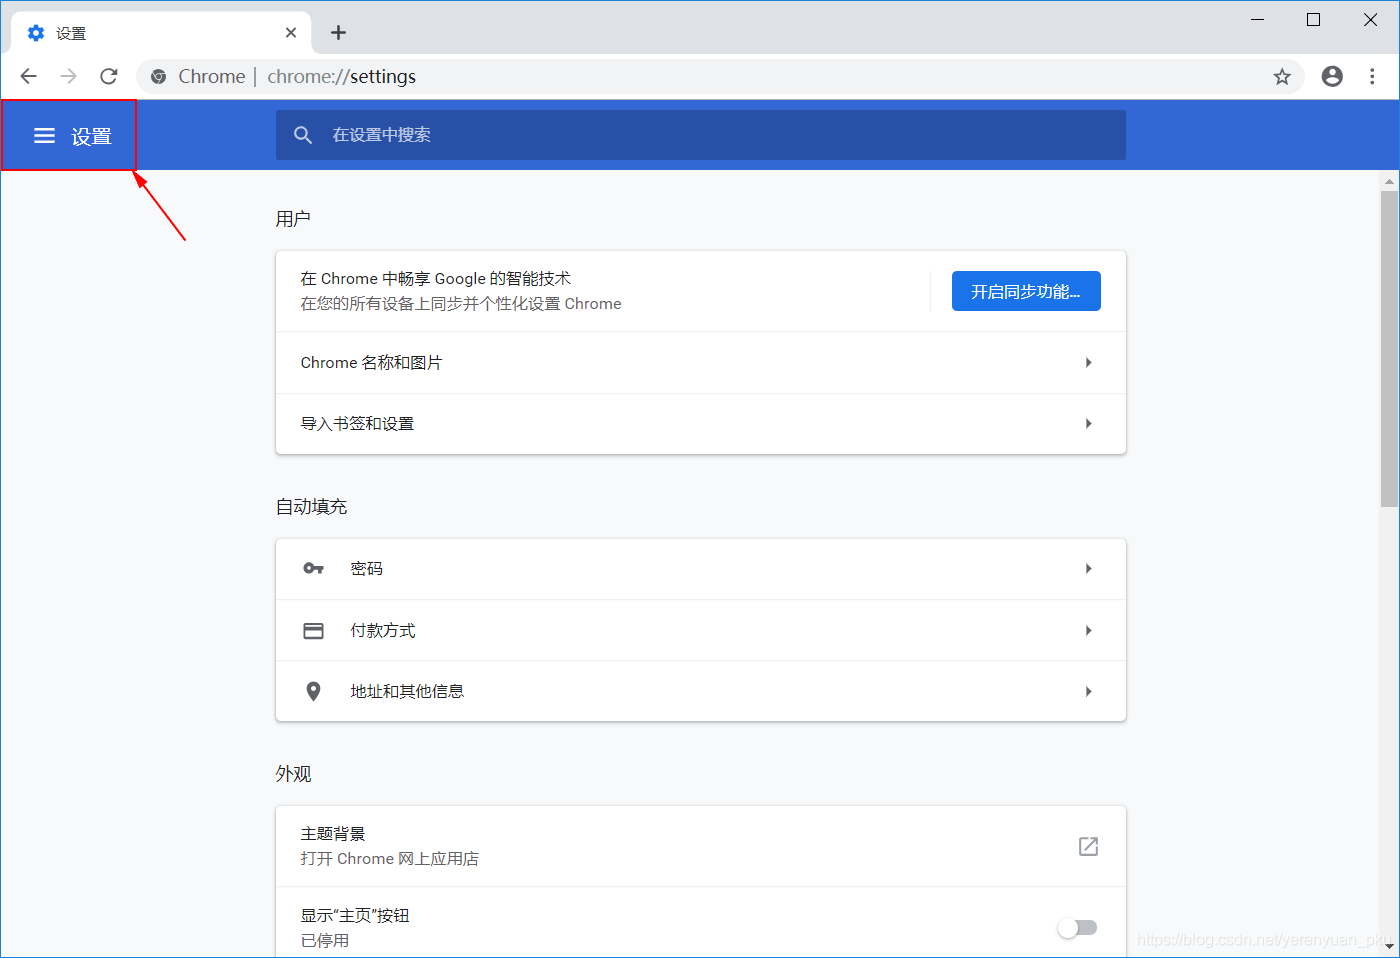Close the 设置 tab
1400x958 pixels.
click(291, 33)
